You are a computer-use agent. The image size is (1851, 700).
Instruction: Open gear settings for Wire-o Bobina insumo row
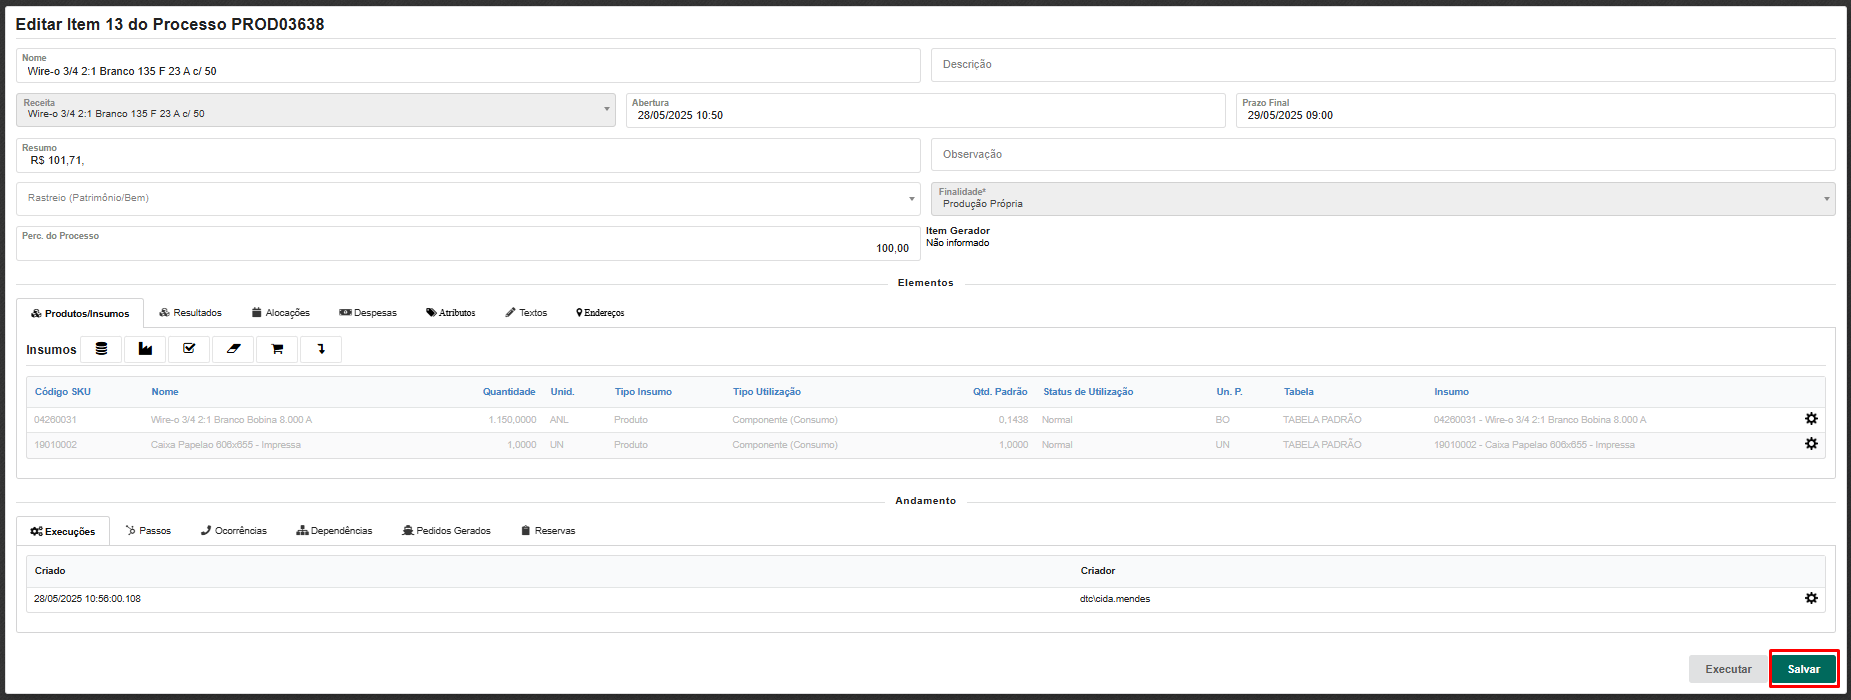[x=1810, y=419]
